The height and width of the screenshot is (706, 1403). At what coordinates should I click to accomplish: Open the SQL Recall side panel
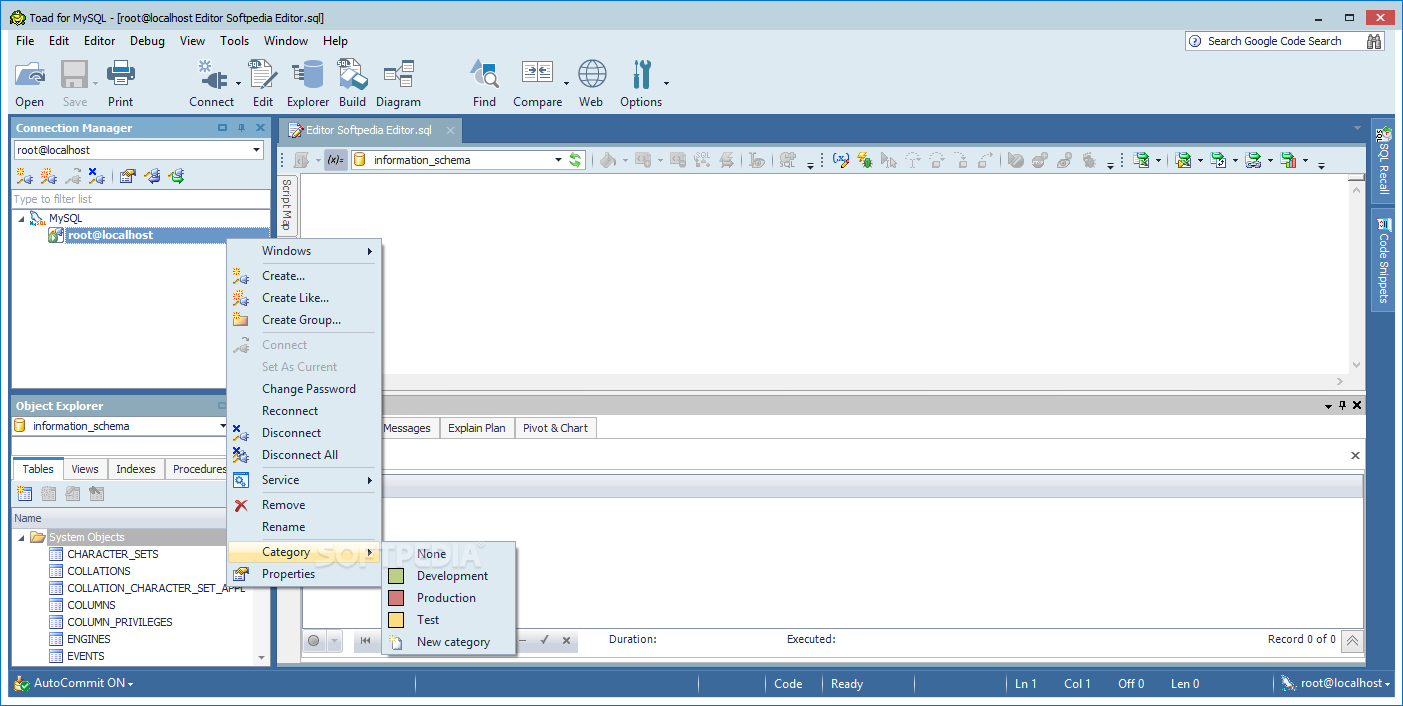(x=1384, y=159)
